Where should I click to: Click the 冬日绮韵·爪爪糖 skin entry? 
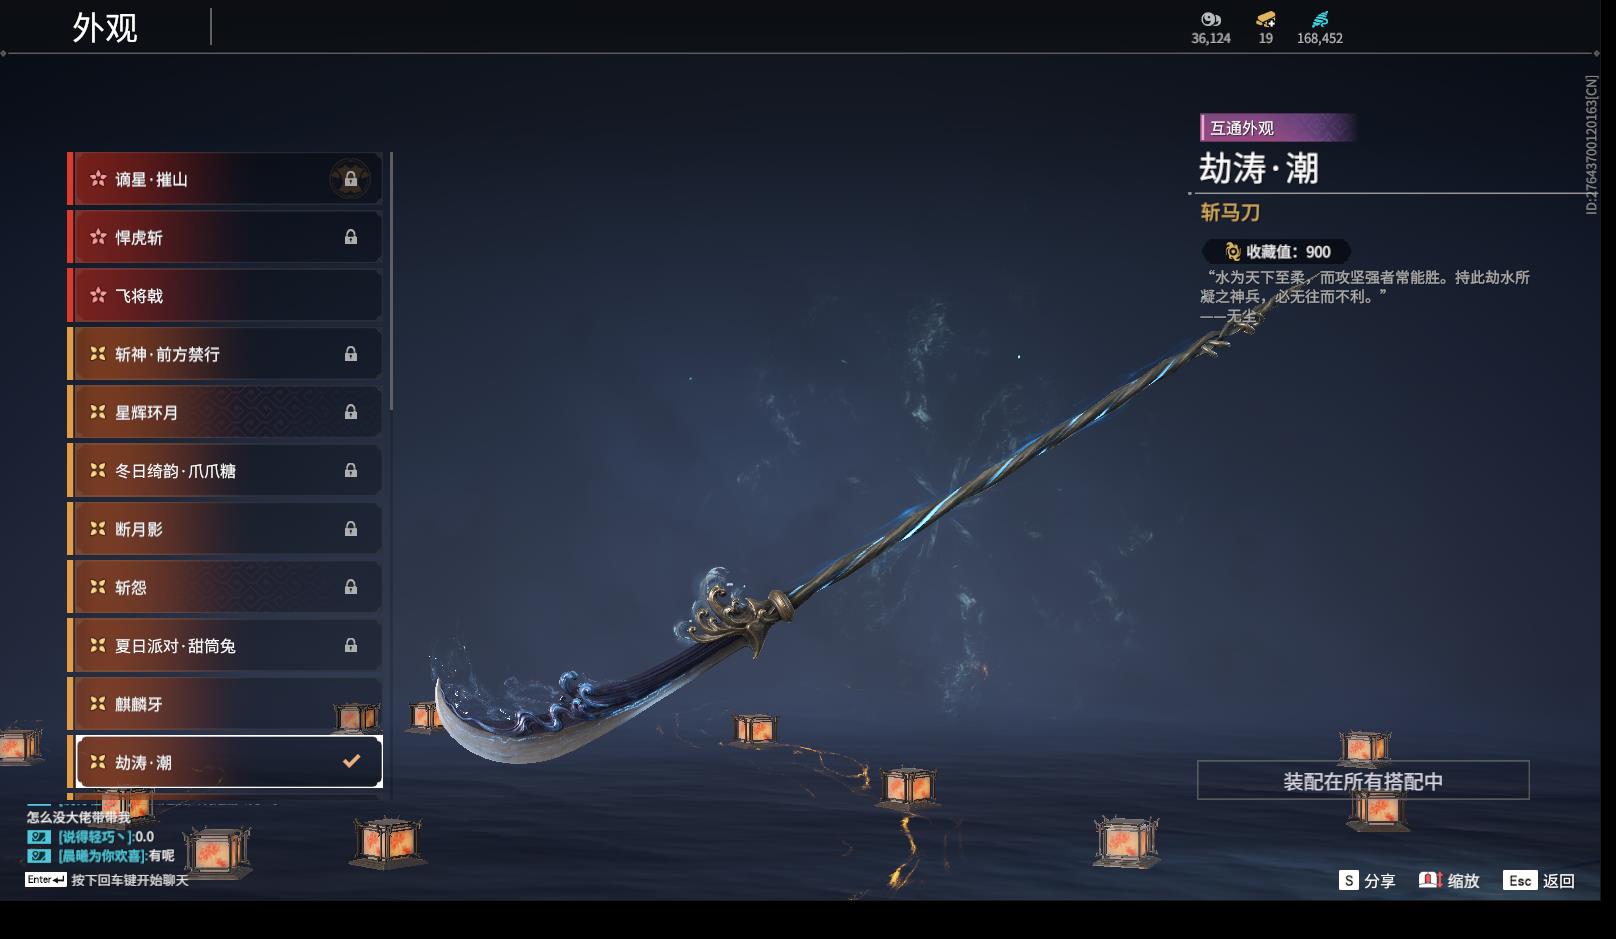coord(225,471)
